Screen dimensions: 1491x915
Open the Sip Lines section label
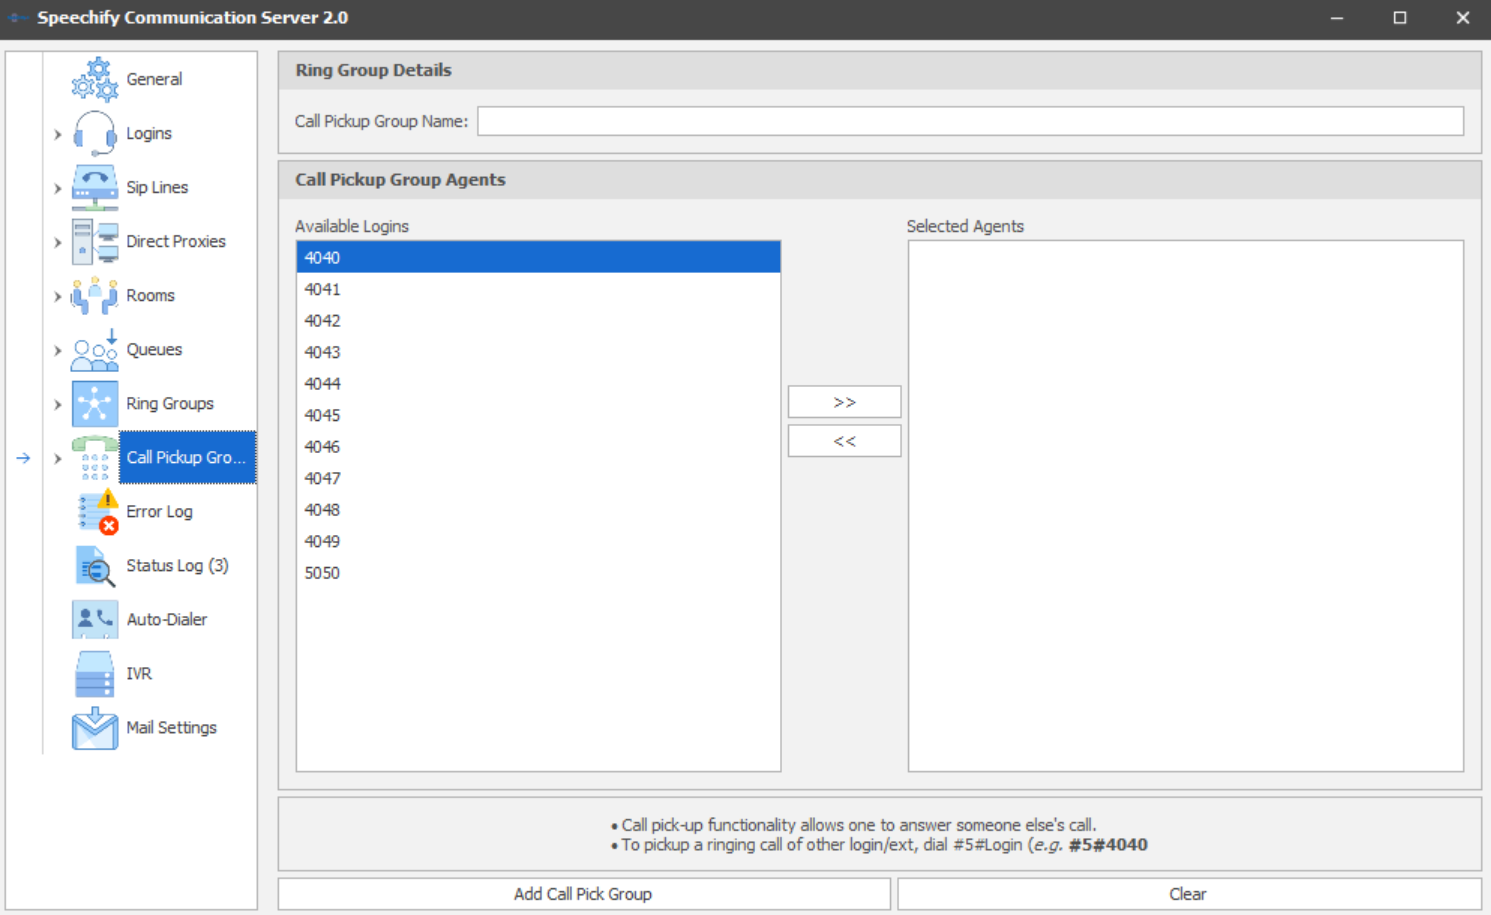(157, 187)
